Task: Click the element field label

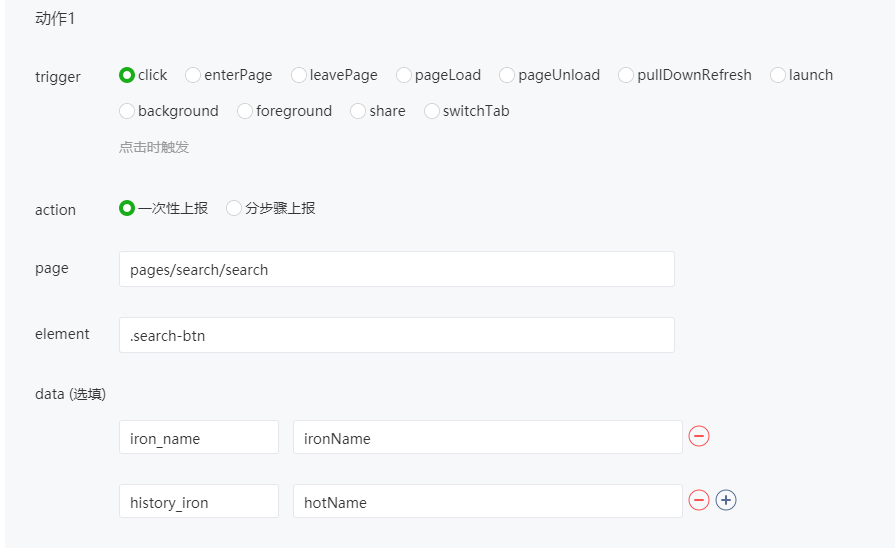Action: click(x=62, y=334)
